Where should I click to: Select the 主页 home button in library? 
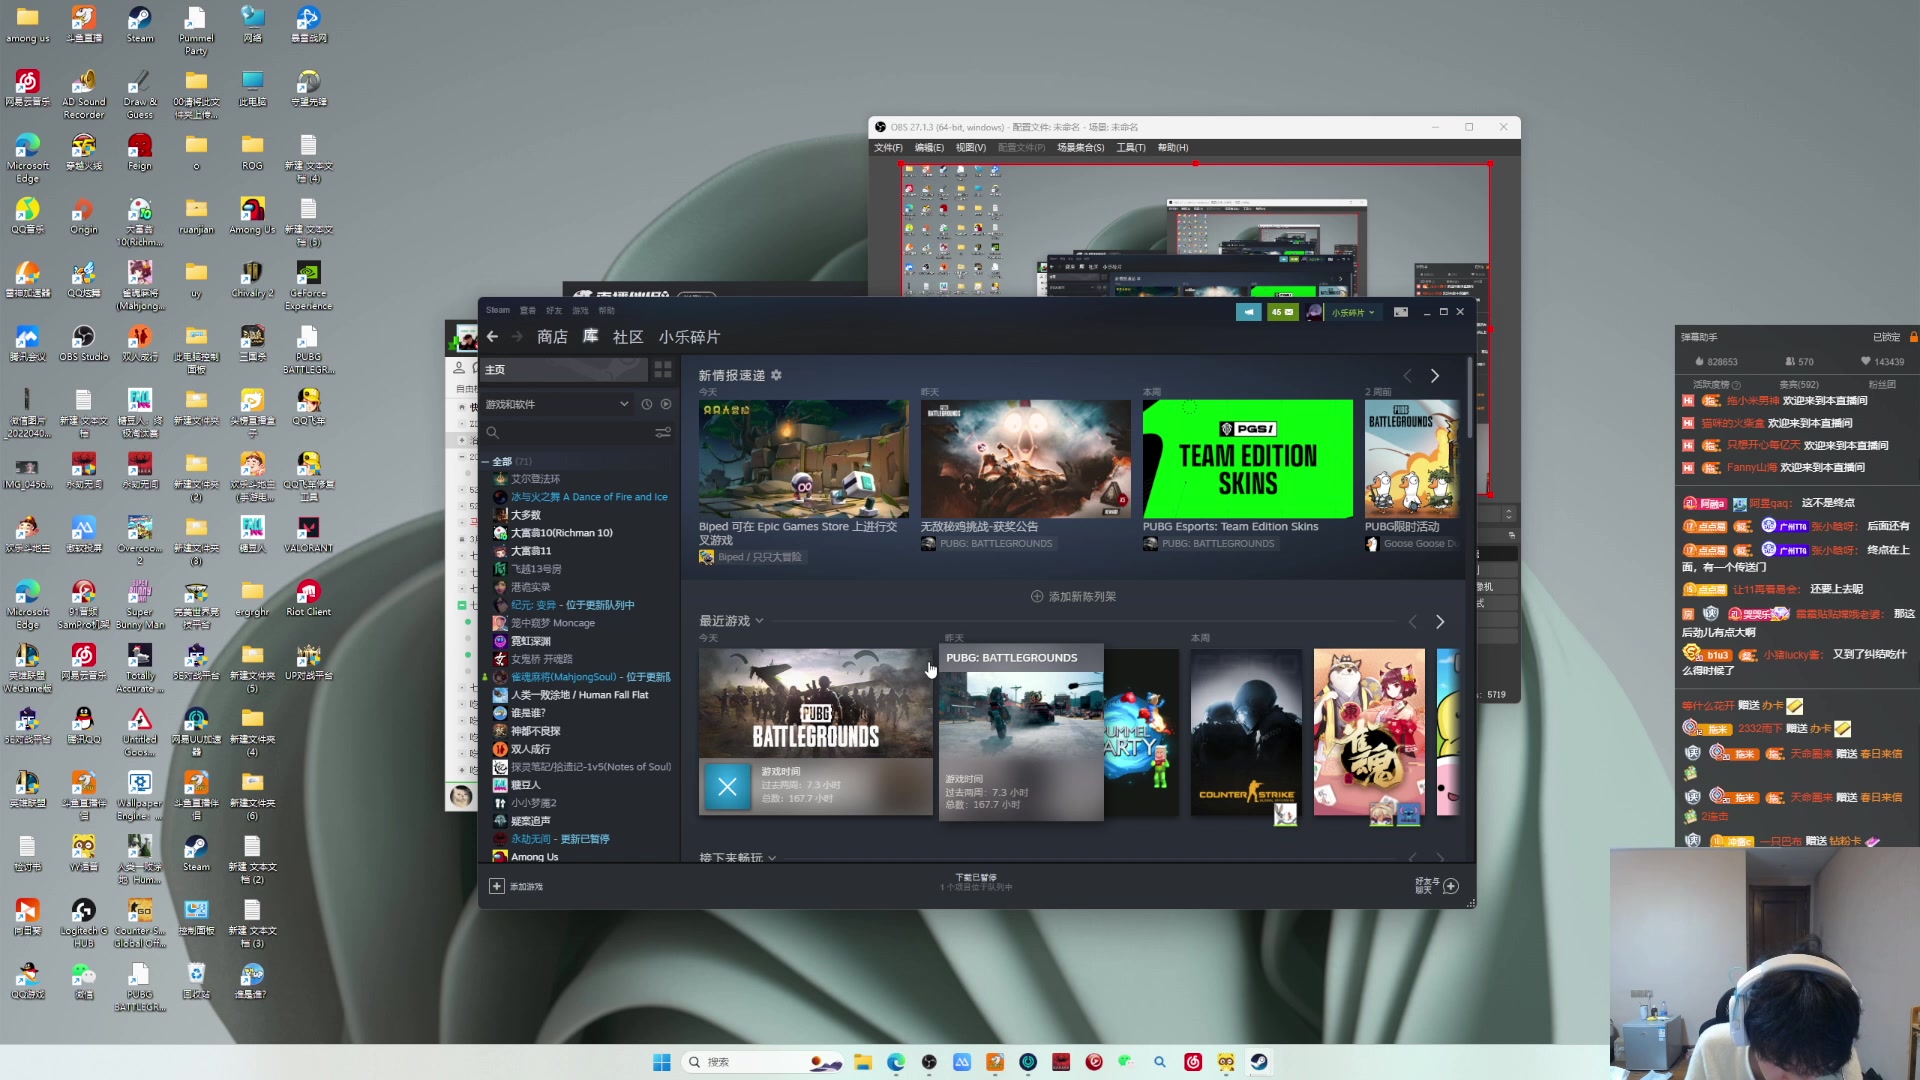pyautogui.click(x=564, y=370)
